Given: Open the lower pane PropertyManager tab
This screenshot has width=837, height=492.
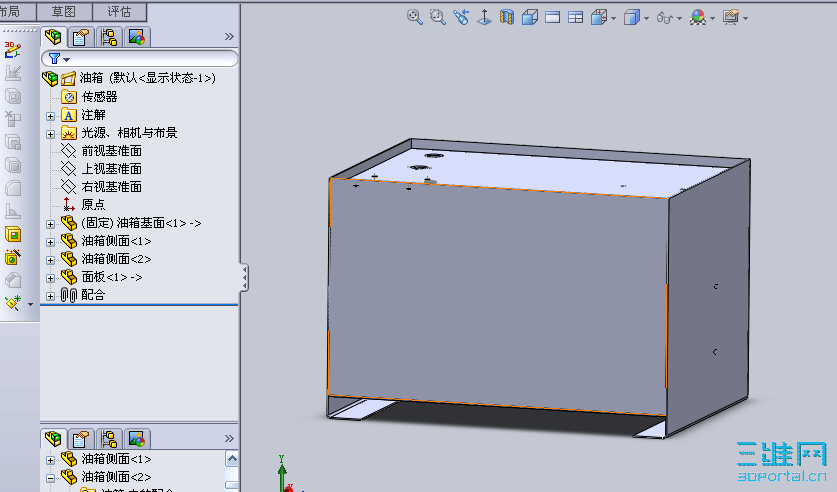Looking at the screenshot, I should click(x=81, y=439).
